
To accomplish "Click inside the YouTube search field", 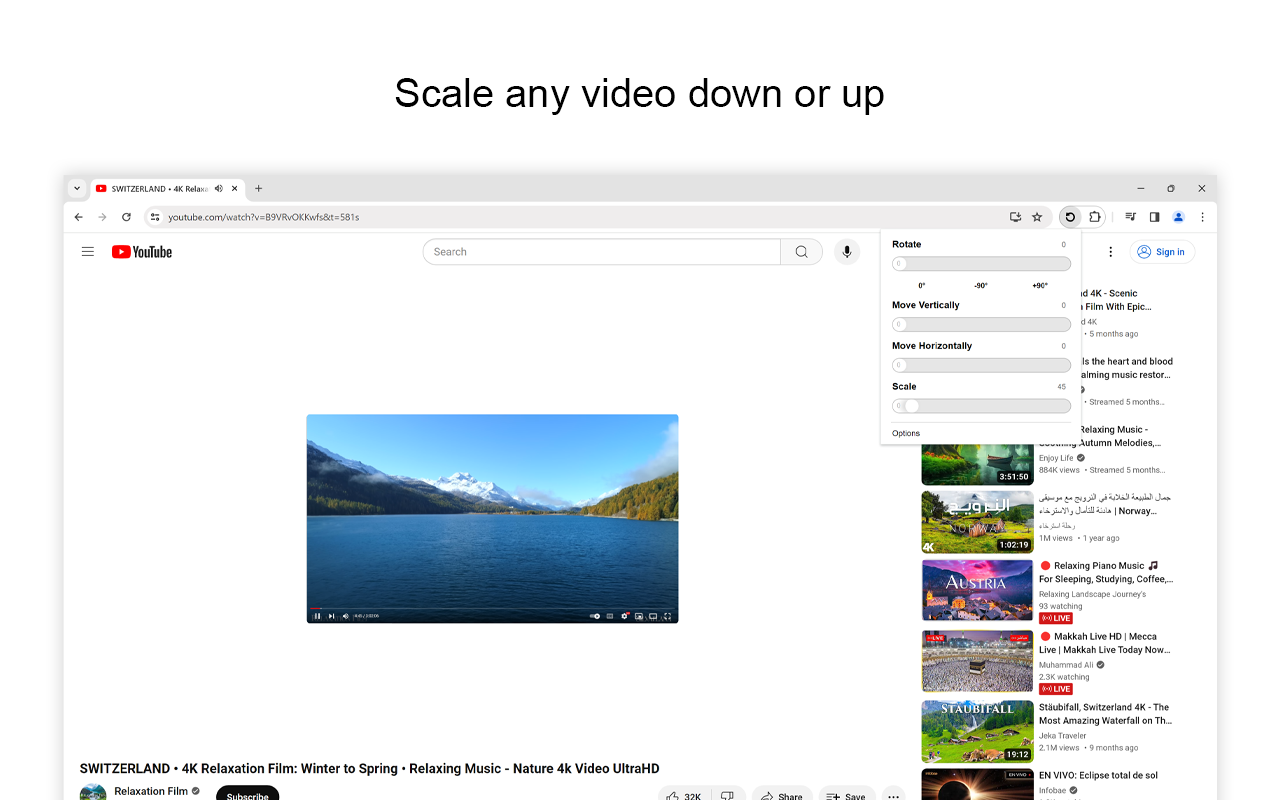I will pyautogui.click(x=600, y=251).
